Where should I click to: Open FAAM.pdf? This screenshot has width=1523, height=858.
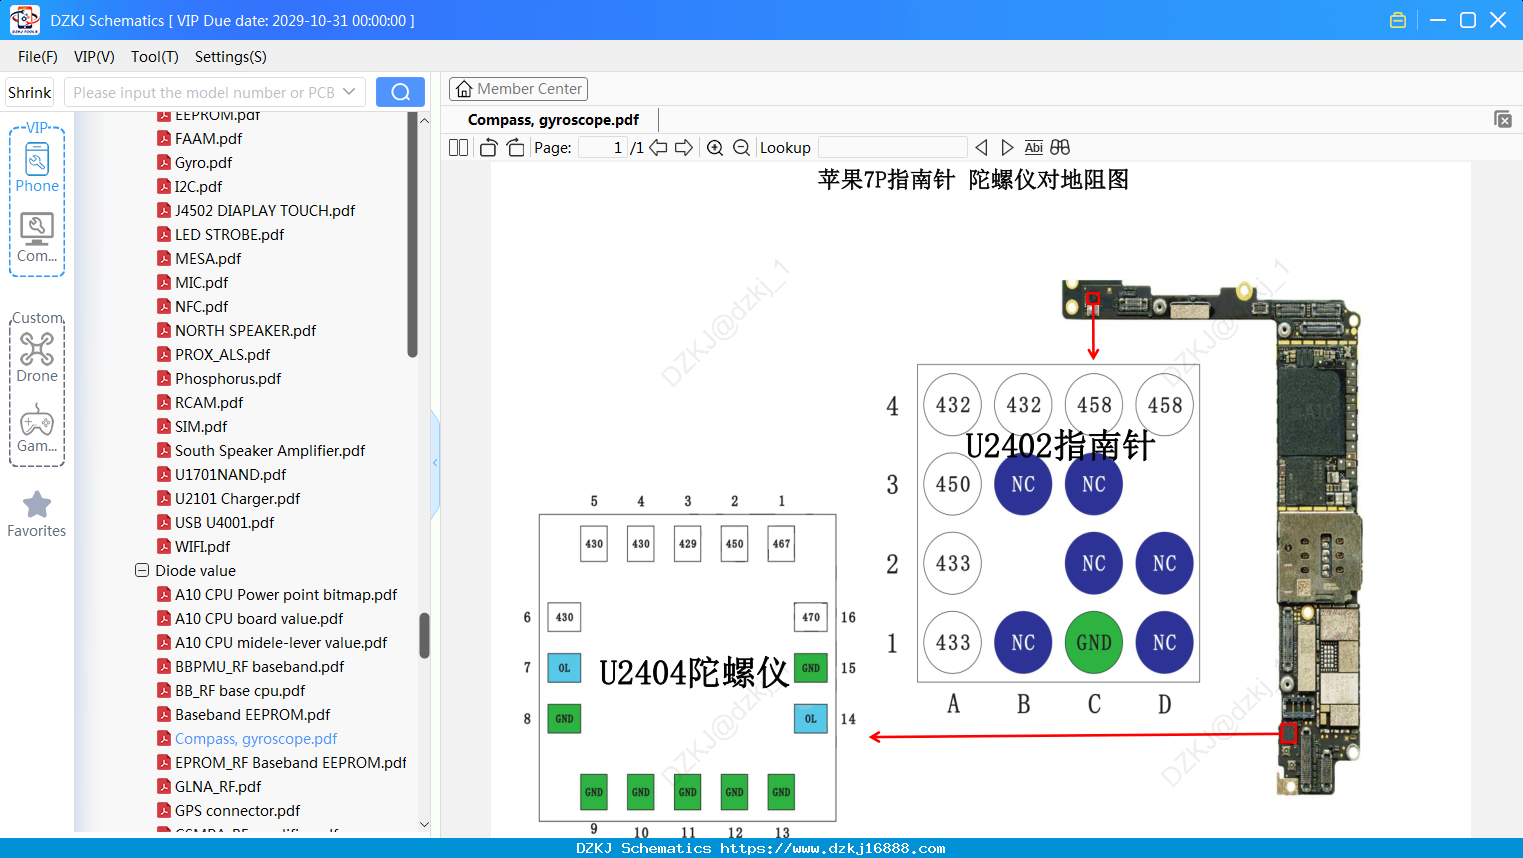point(208,138)
